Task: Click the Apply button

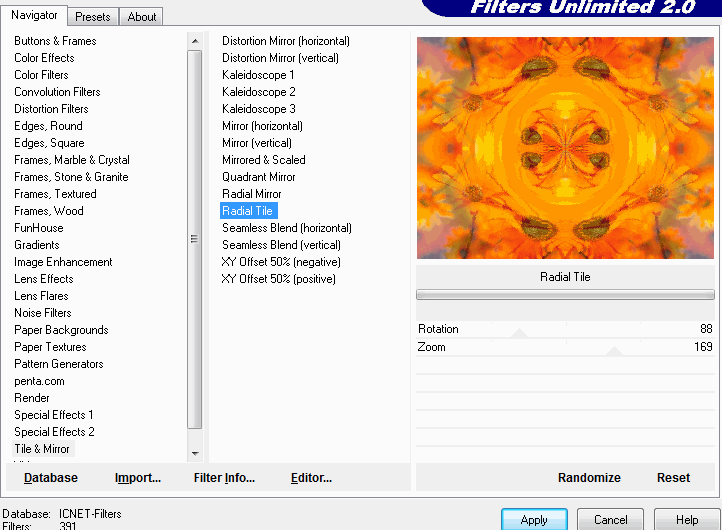Action: pyautogui.click(x=534, y=520)
